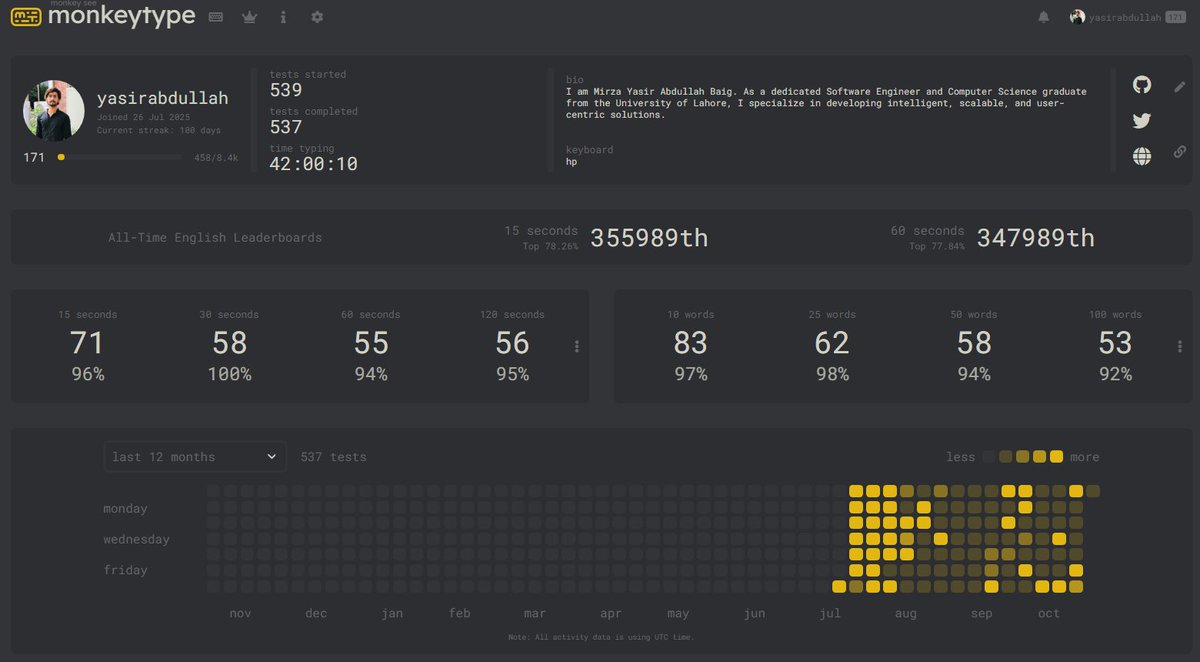Screen dimensions: 1200x662
Task: Click the profile picture of yasirabdullah
Action: 54,111
